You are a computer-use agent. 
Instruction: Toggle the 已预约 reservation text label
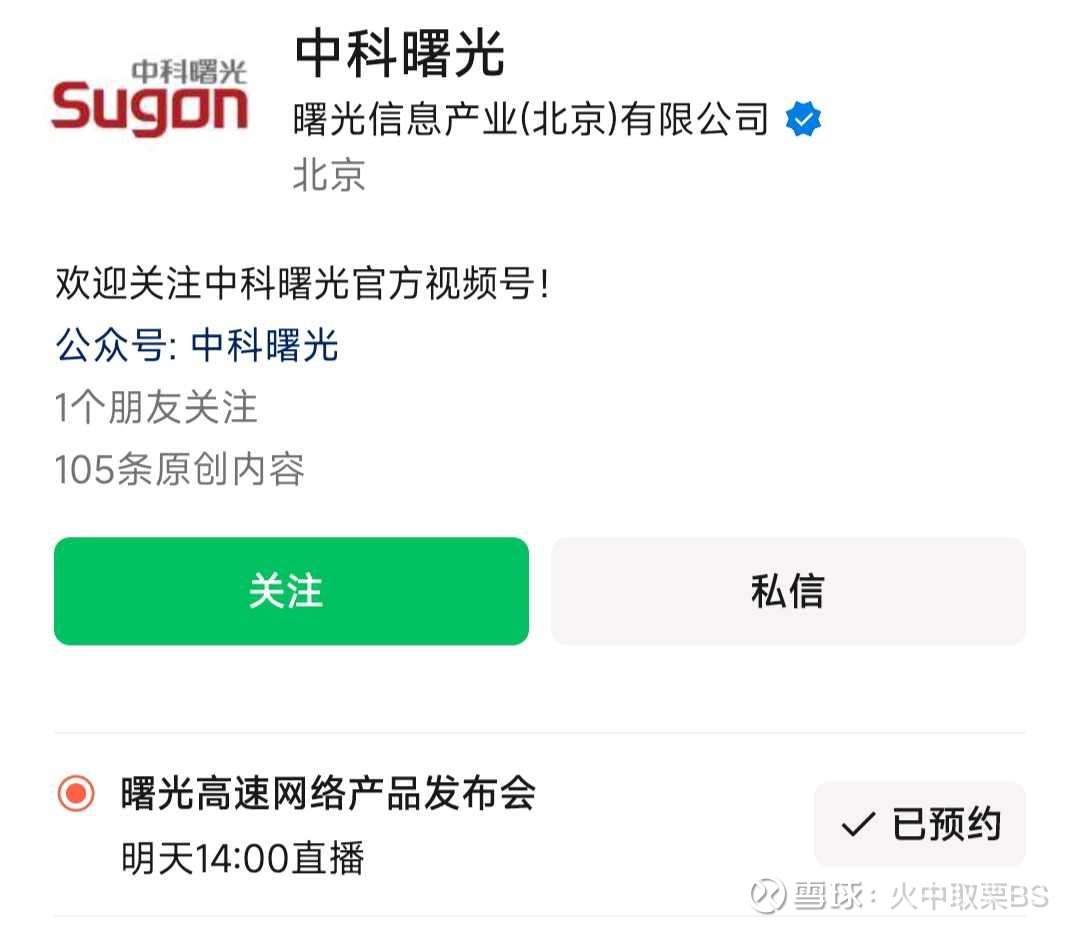point(945,825)
